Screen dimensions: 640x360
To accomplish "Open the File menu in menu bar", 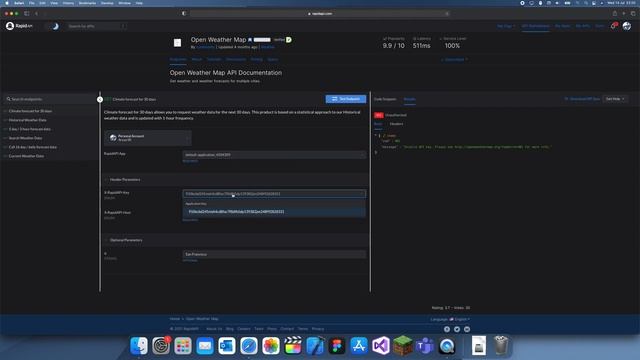I will (x=31, y=3).
